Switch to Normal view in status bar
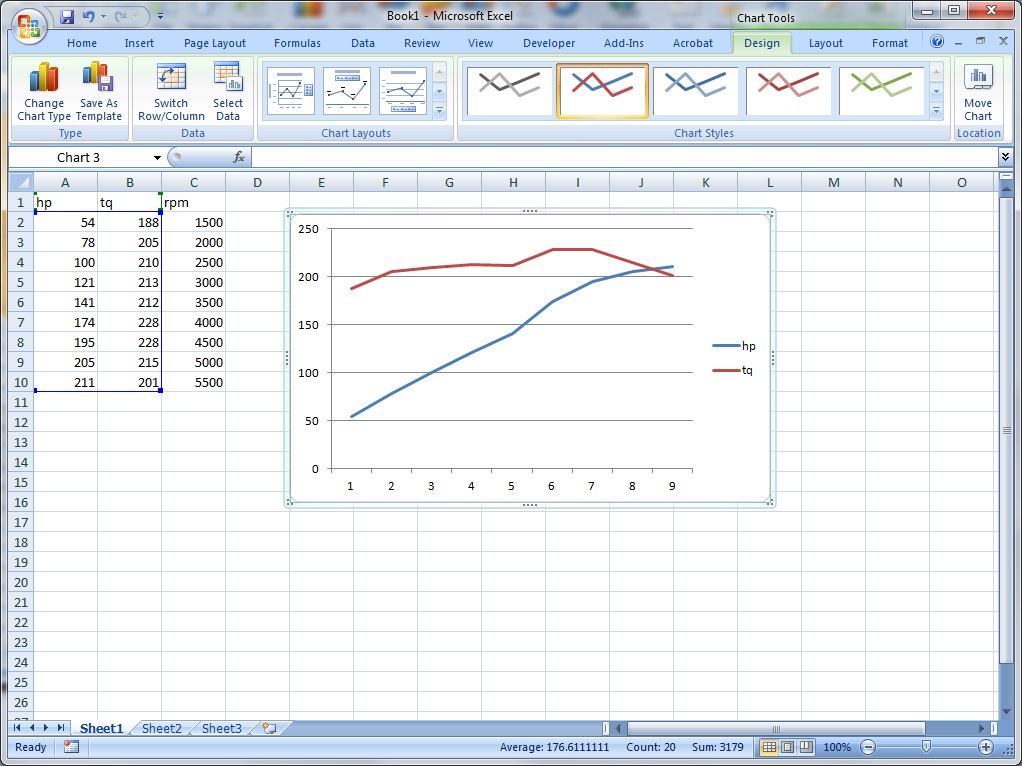The height and width of the screenshot is (766, 1022). (769, 747)
